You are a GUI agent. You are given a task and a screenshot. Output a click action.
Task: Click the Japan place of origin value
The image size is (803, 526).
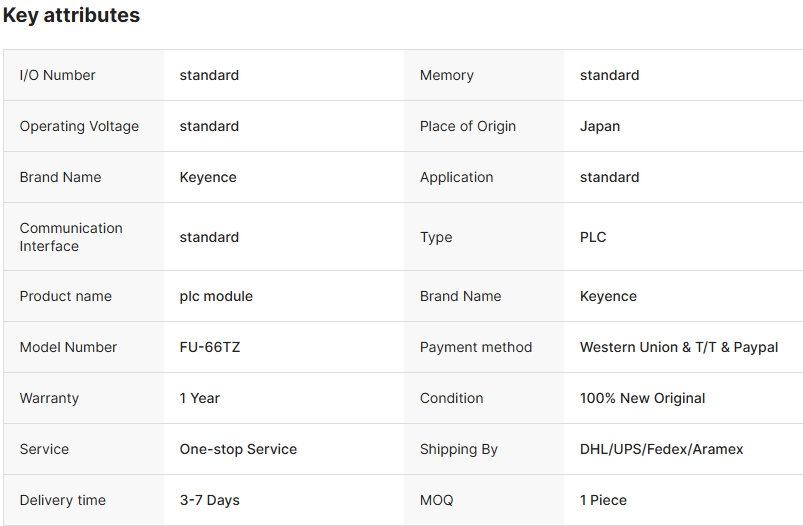[600, 126]
